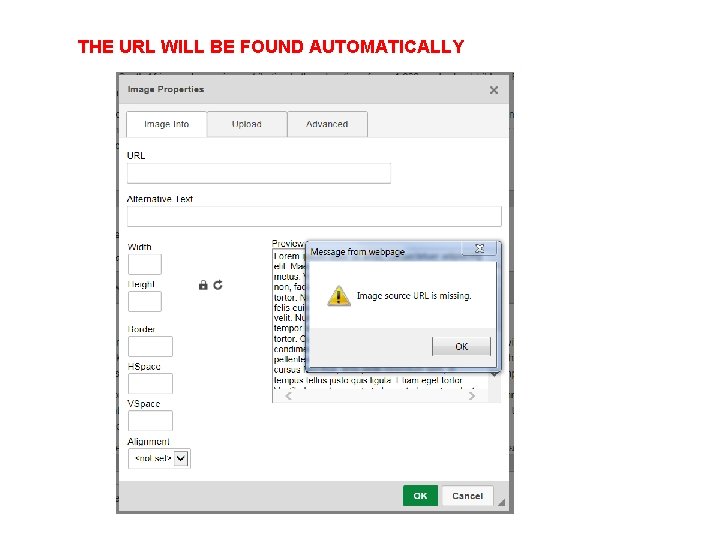Click the yellow warning triangle icon
The width and height of the screenshot is (720, 540).
[x=339, y=296]
